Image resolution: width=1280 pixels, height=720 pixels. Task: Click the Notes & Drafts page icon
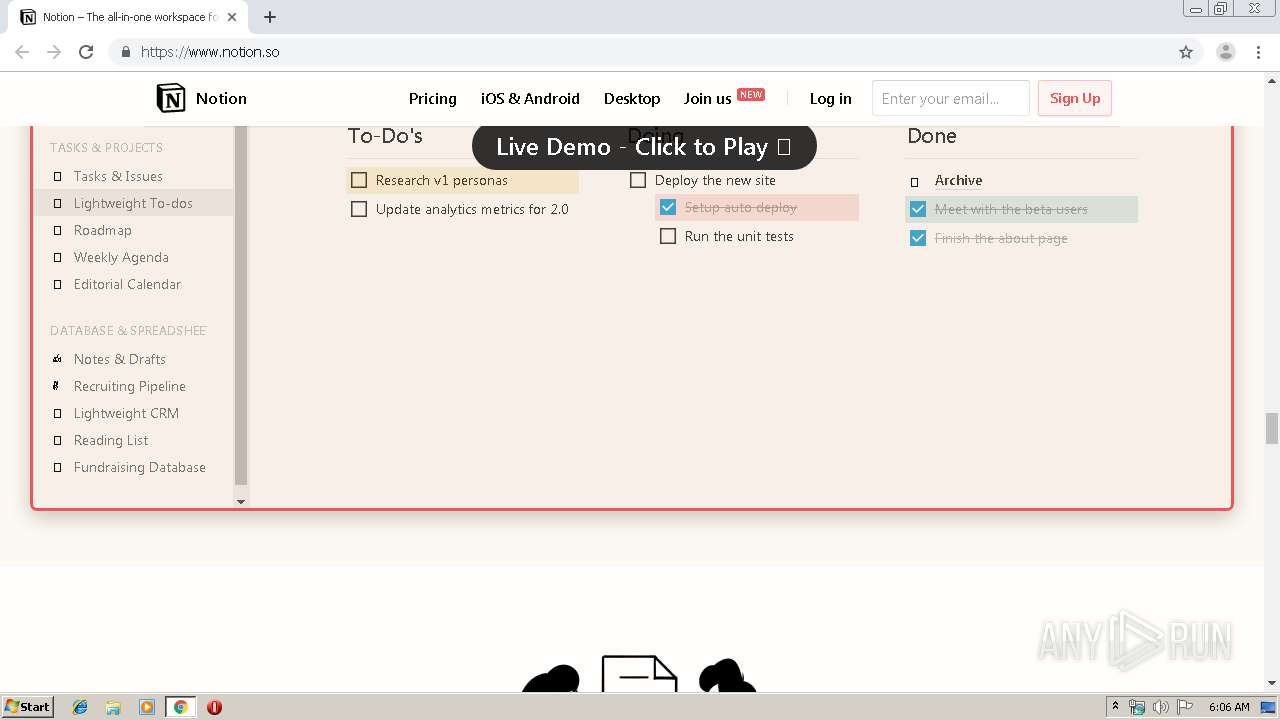[x=58, y=359]
